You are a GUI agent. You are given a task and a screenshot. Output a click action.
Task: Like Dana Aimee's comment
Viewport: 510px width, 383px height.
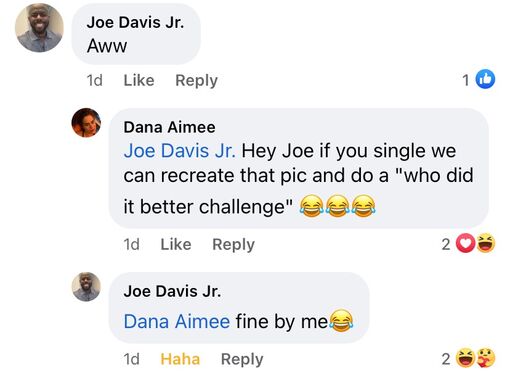point(176,244)
